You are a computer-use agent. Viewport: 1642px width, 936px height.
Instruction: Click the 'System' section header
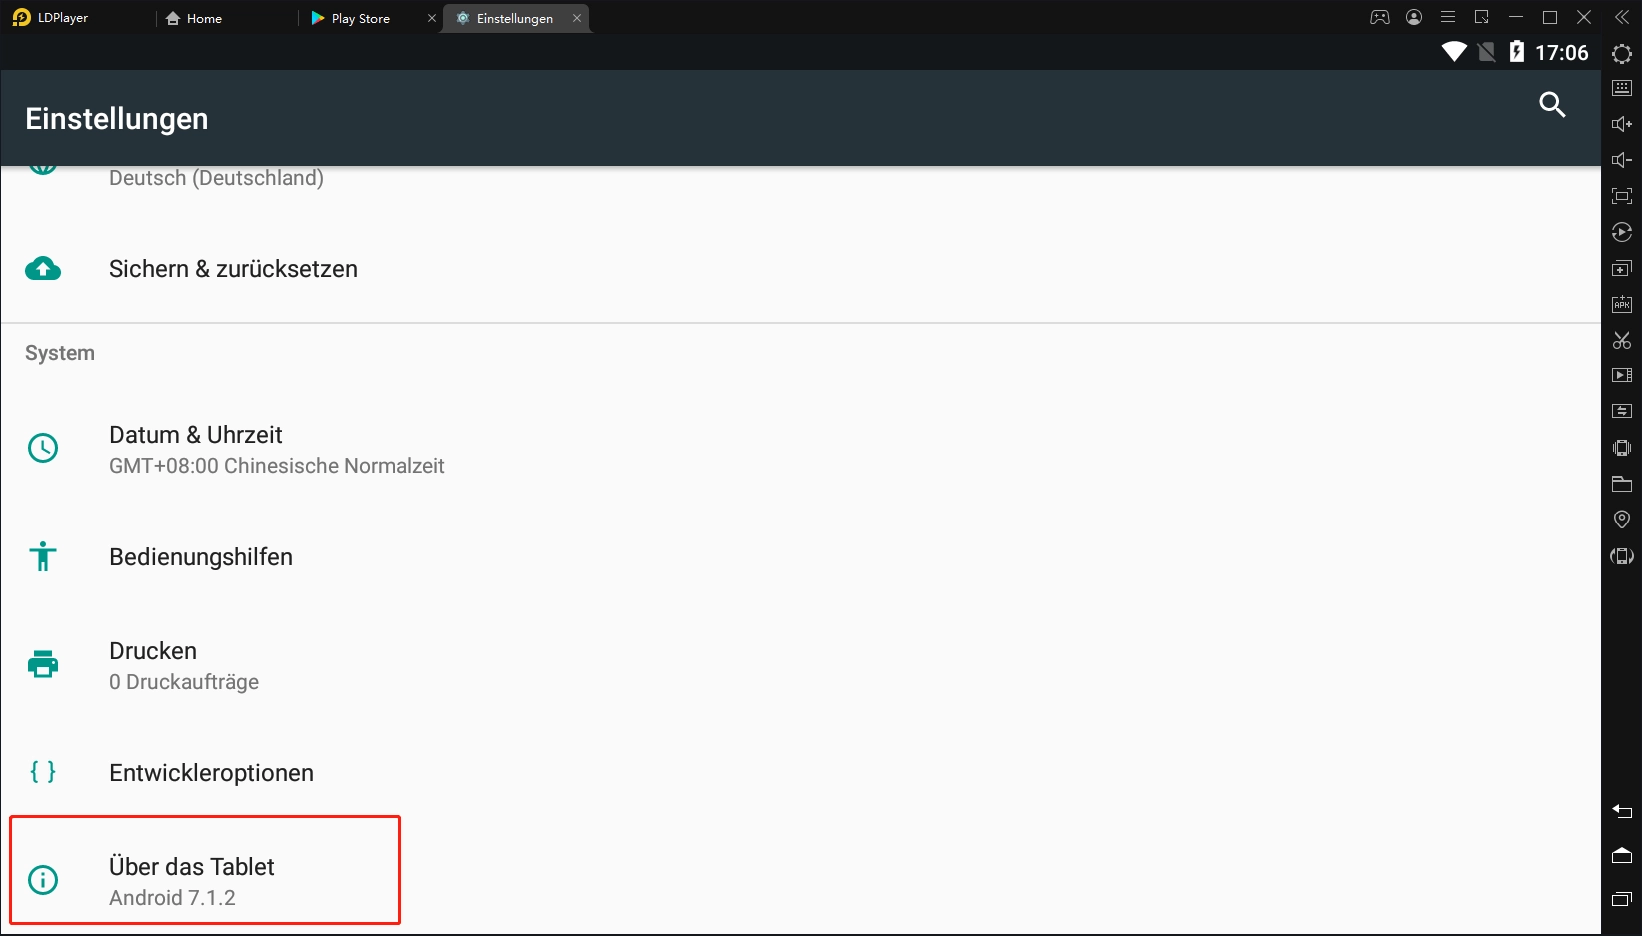click(x=60, y=353)
